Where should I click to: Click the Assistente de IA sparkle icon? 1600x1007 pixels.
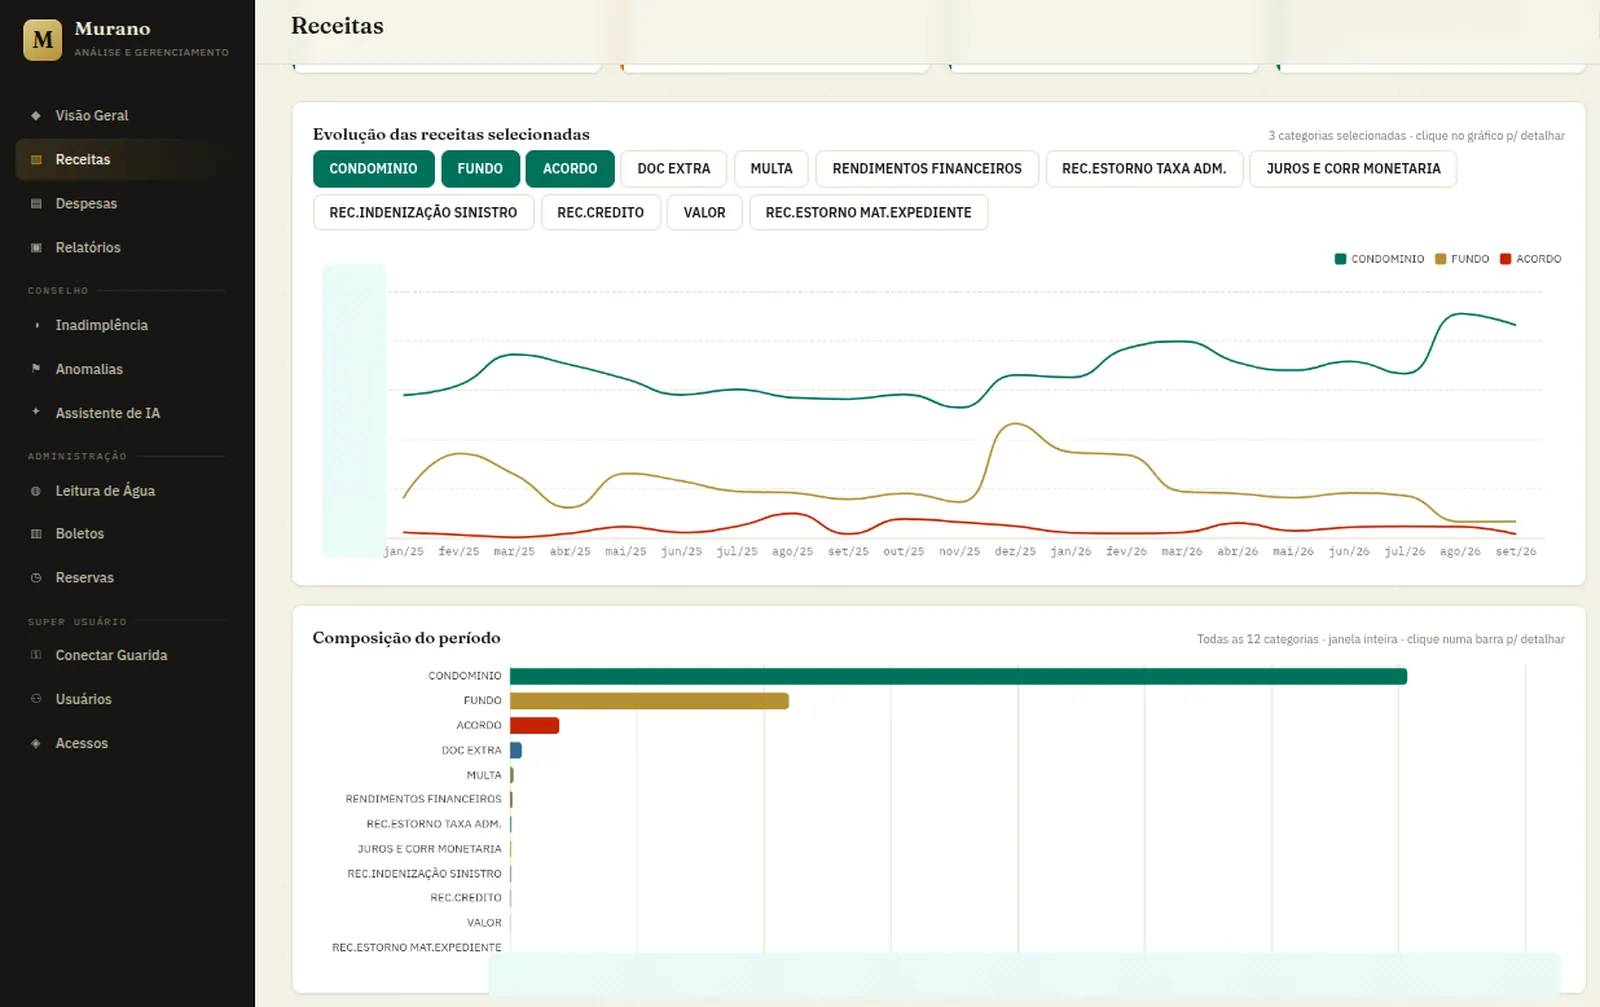tap(36, 412)
